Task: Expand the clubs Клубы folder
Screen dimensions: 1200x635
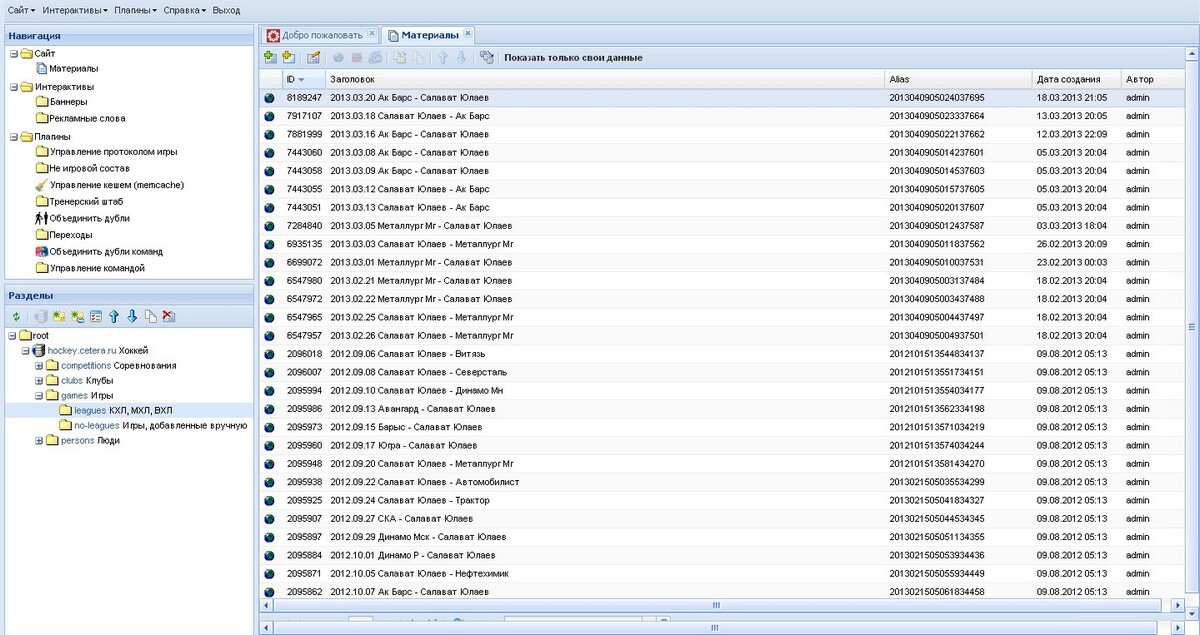Action: pyautogui.click(x=40, y=381)
